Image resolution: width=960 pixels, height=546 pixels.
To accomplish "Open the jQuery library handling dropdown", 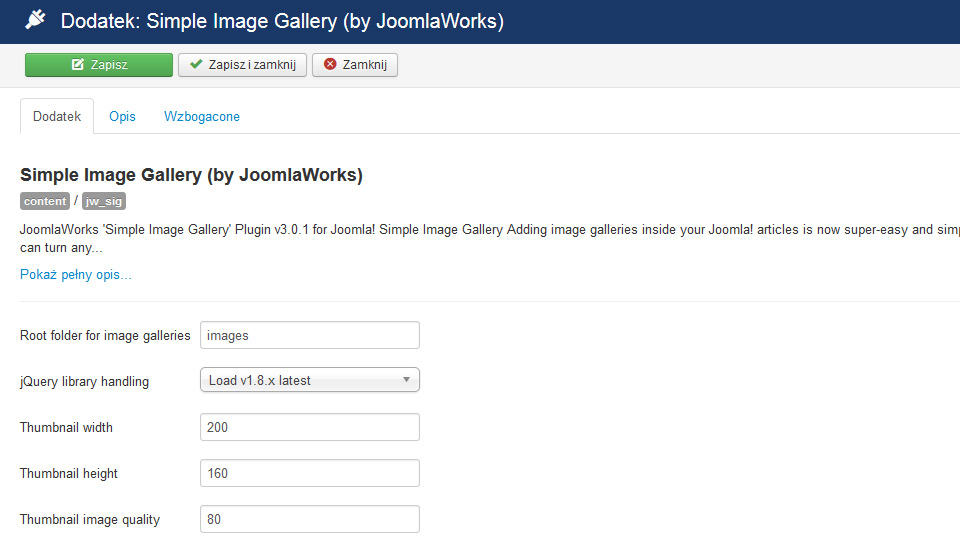I will point(310,380).
